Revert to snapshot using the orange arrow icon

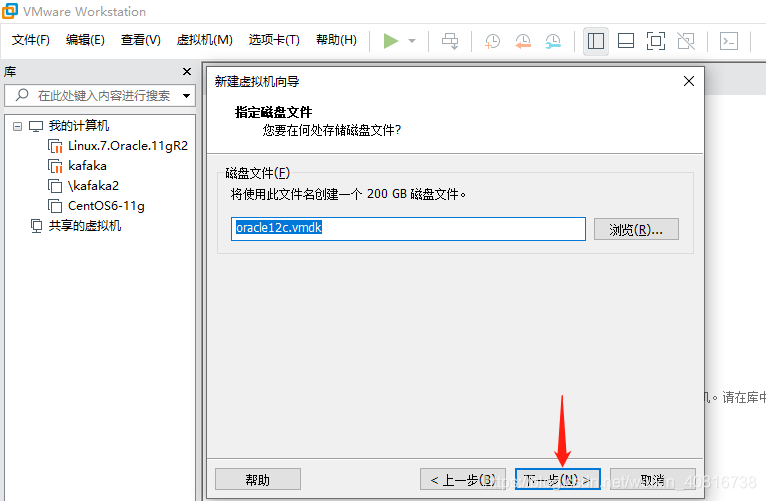click(523, 41)
